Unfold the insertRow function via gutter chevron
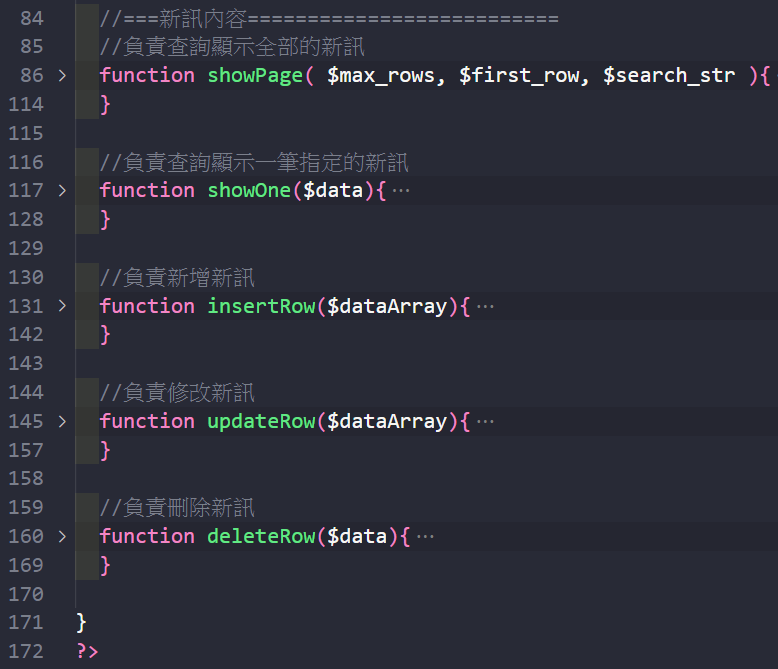The height and width of the screenshot is (669, 778). pos(62,306)
